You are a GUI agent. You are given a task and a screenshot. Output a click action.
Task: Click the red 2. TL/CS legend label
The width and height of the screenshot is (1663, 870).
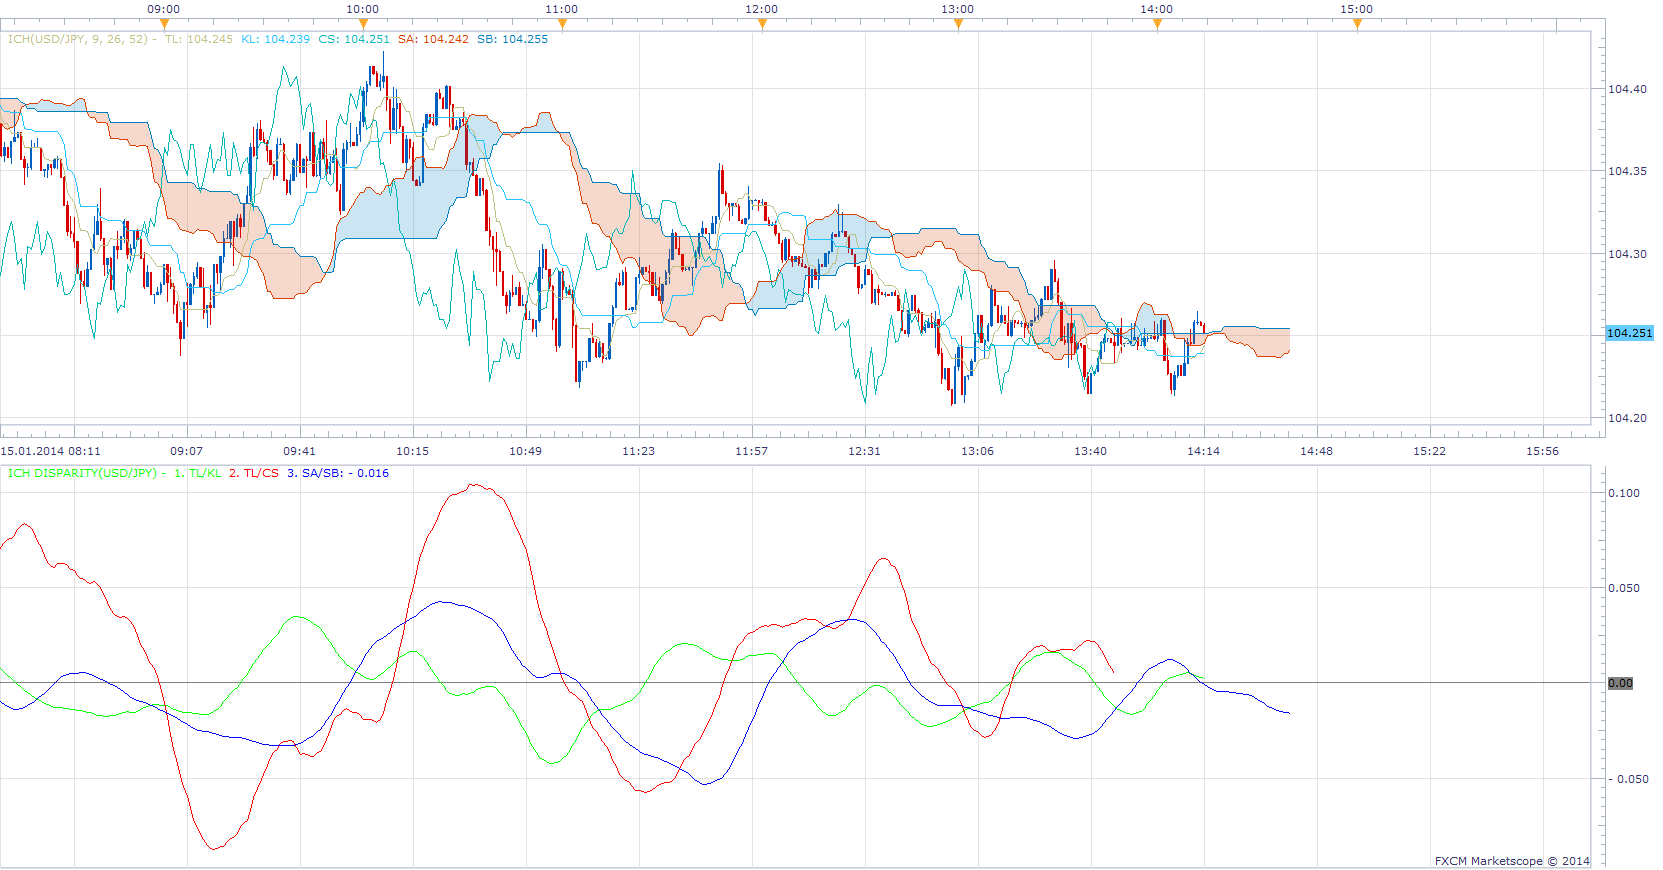(254, 473)
